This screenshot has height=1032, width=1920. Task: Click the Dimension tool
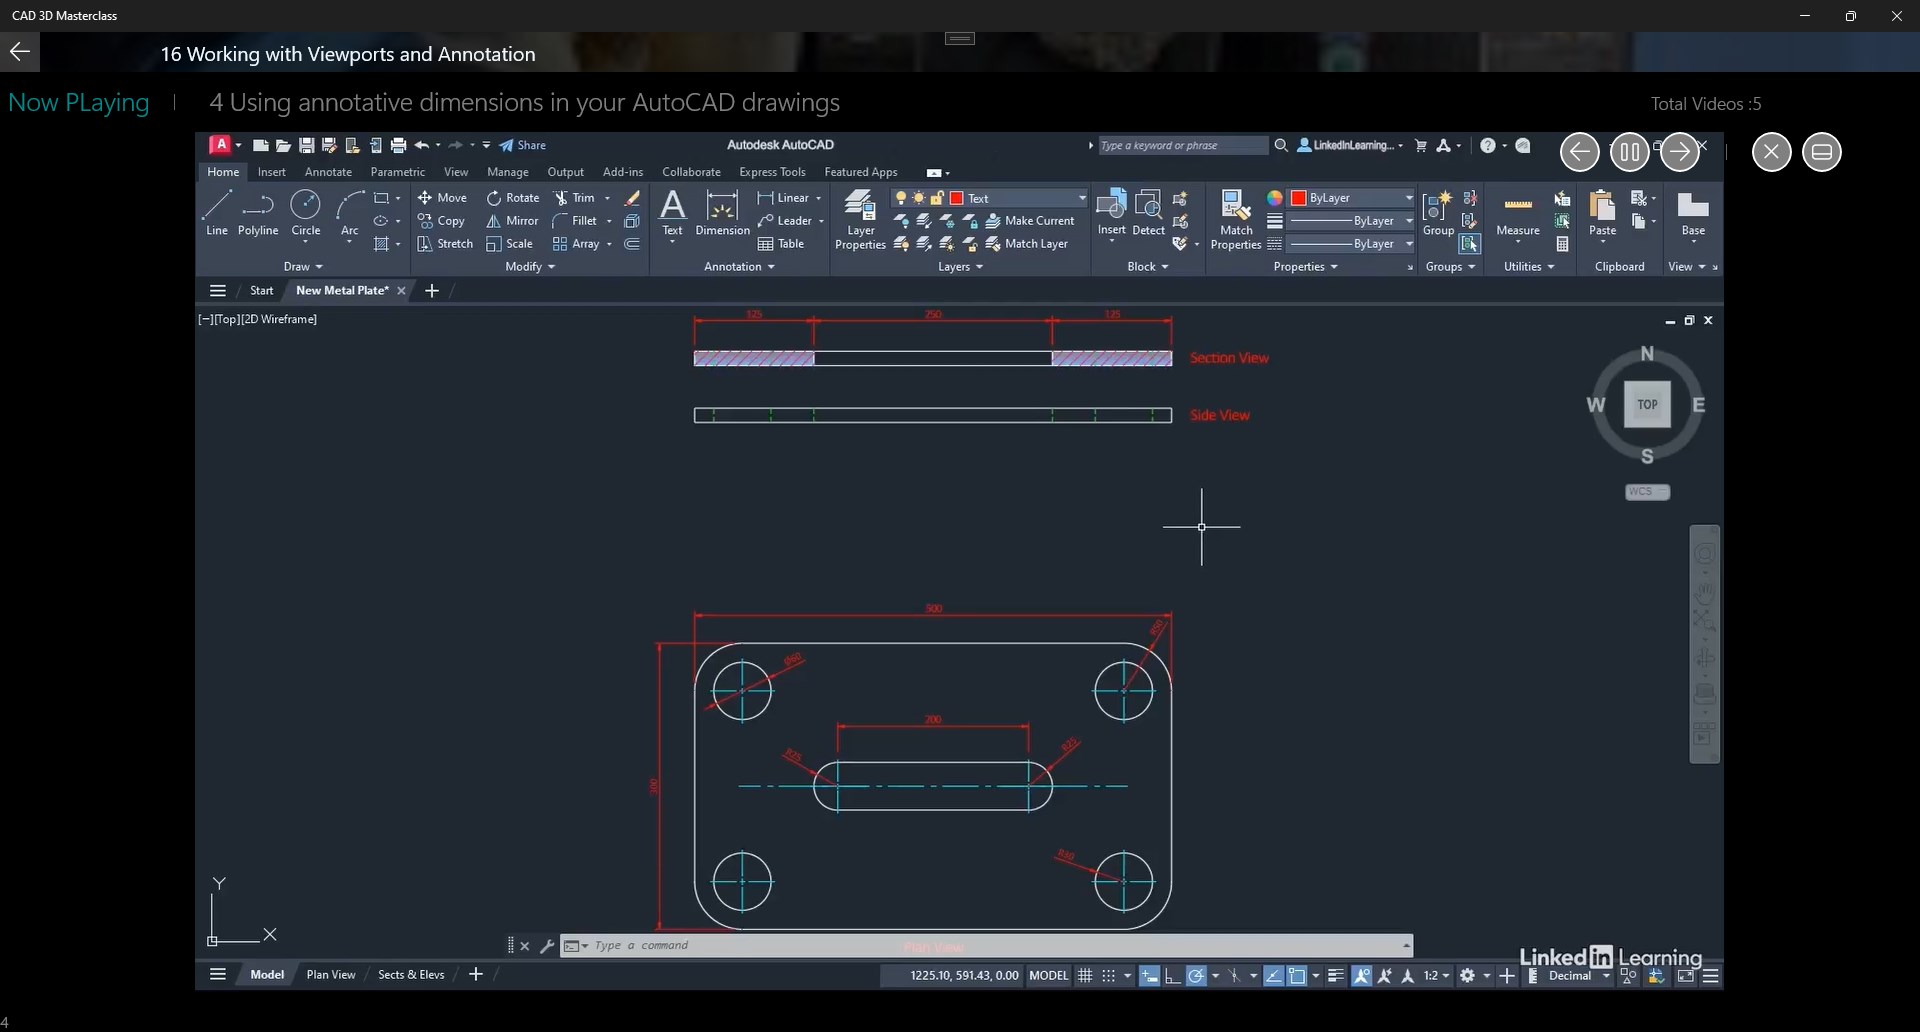(722, 212)
